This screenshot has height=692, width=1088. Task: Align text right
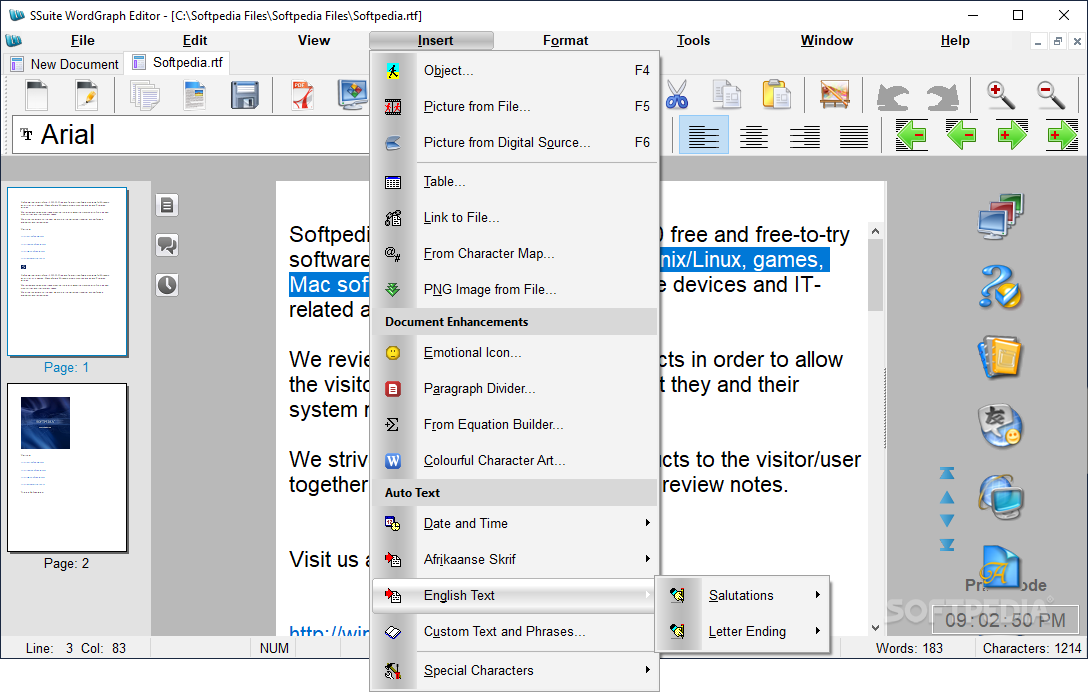(x=805, y=137)
